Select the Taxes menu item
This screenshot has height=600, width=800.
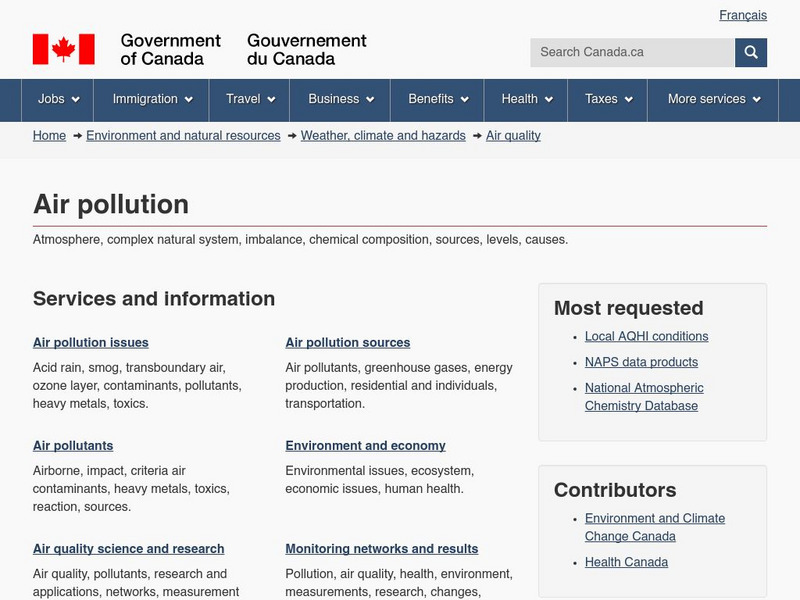pos(608,99)
